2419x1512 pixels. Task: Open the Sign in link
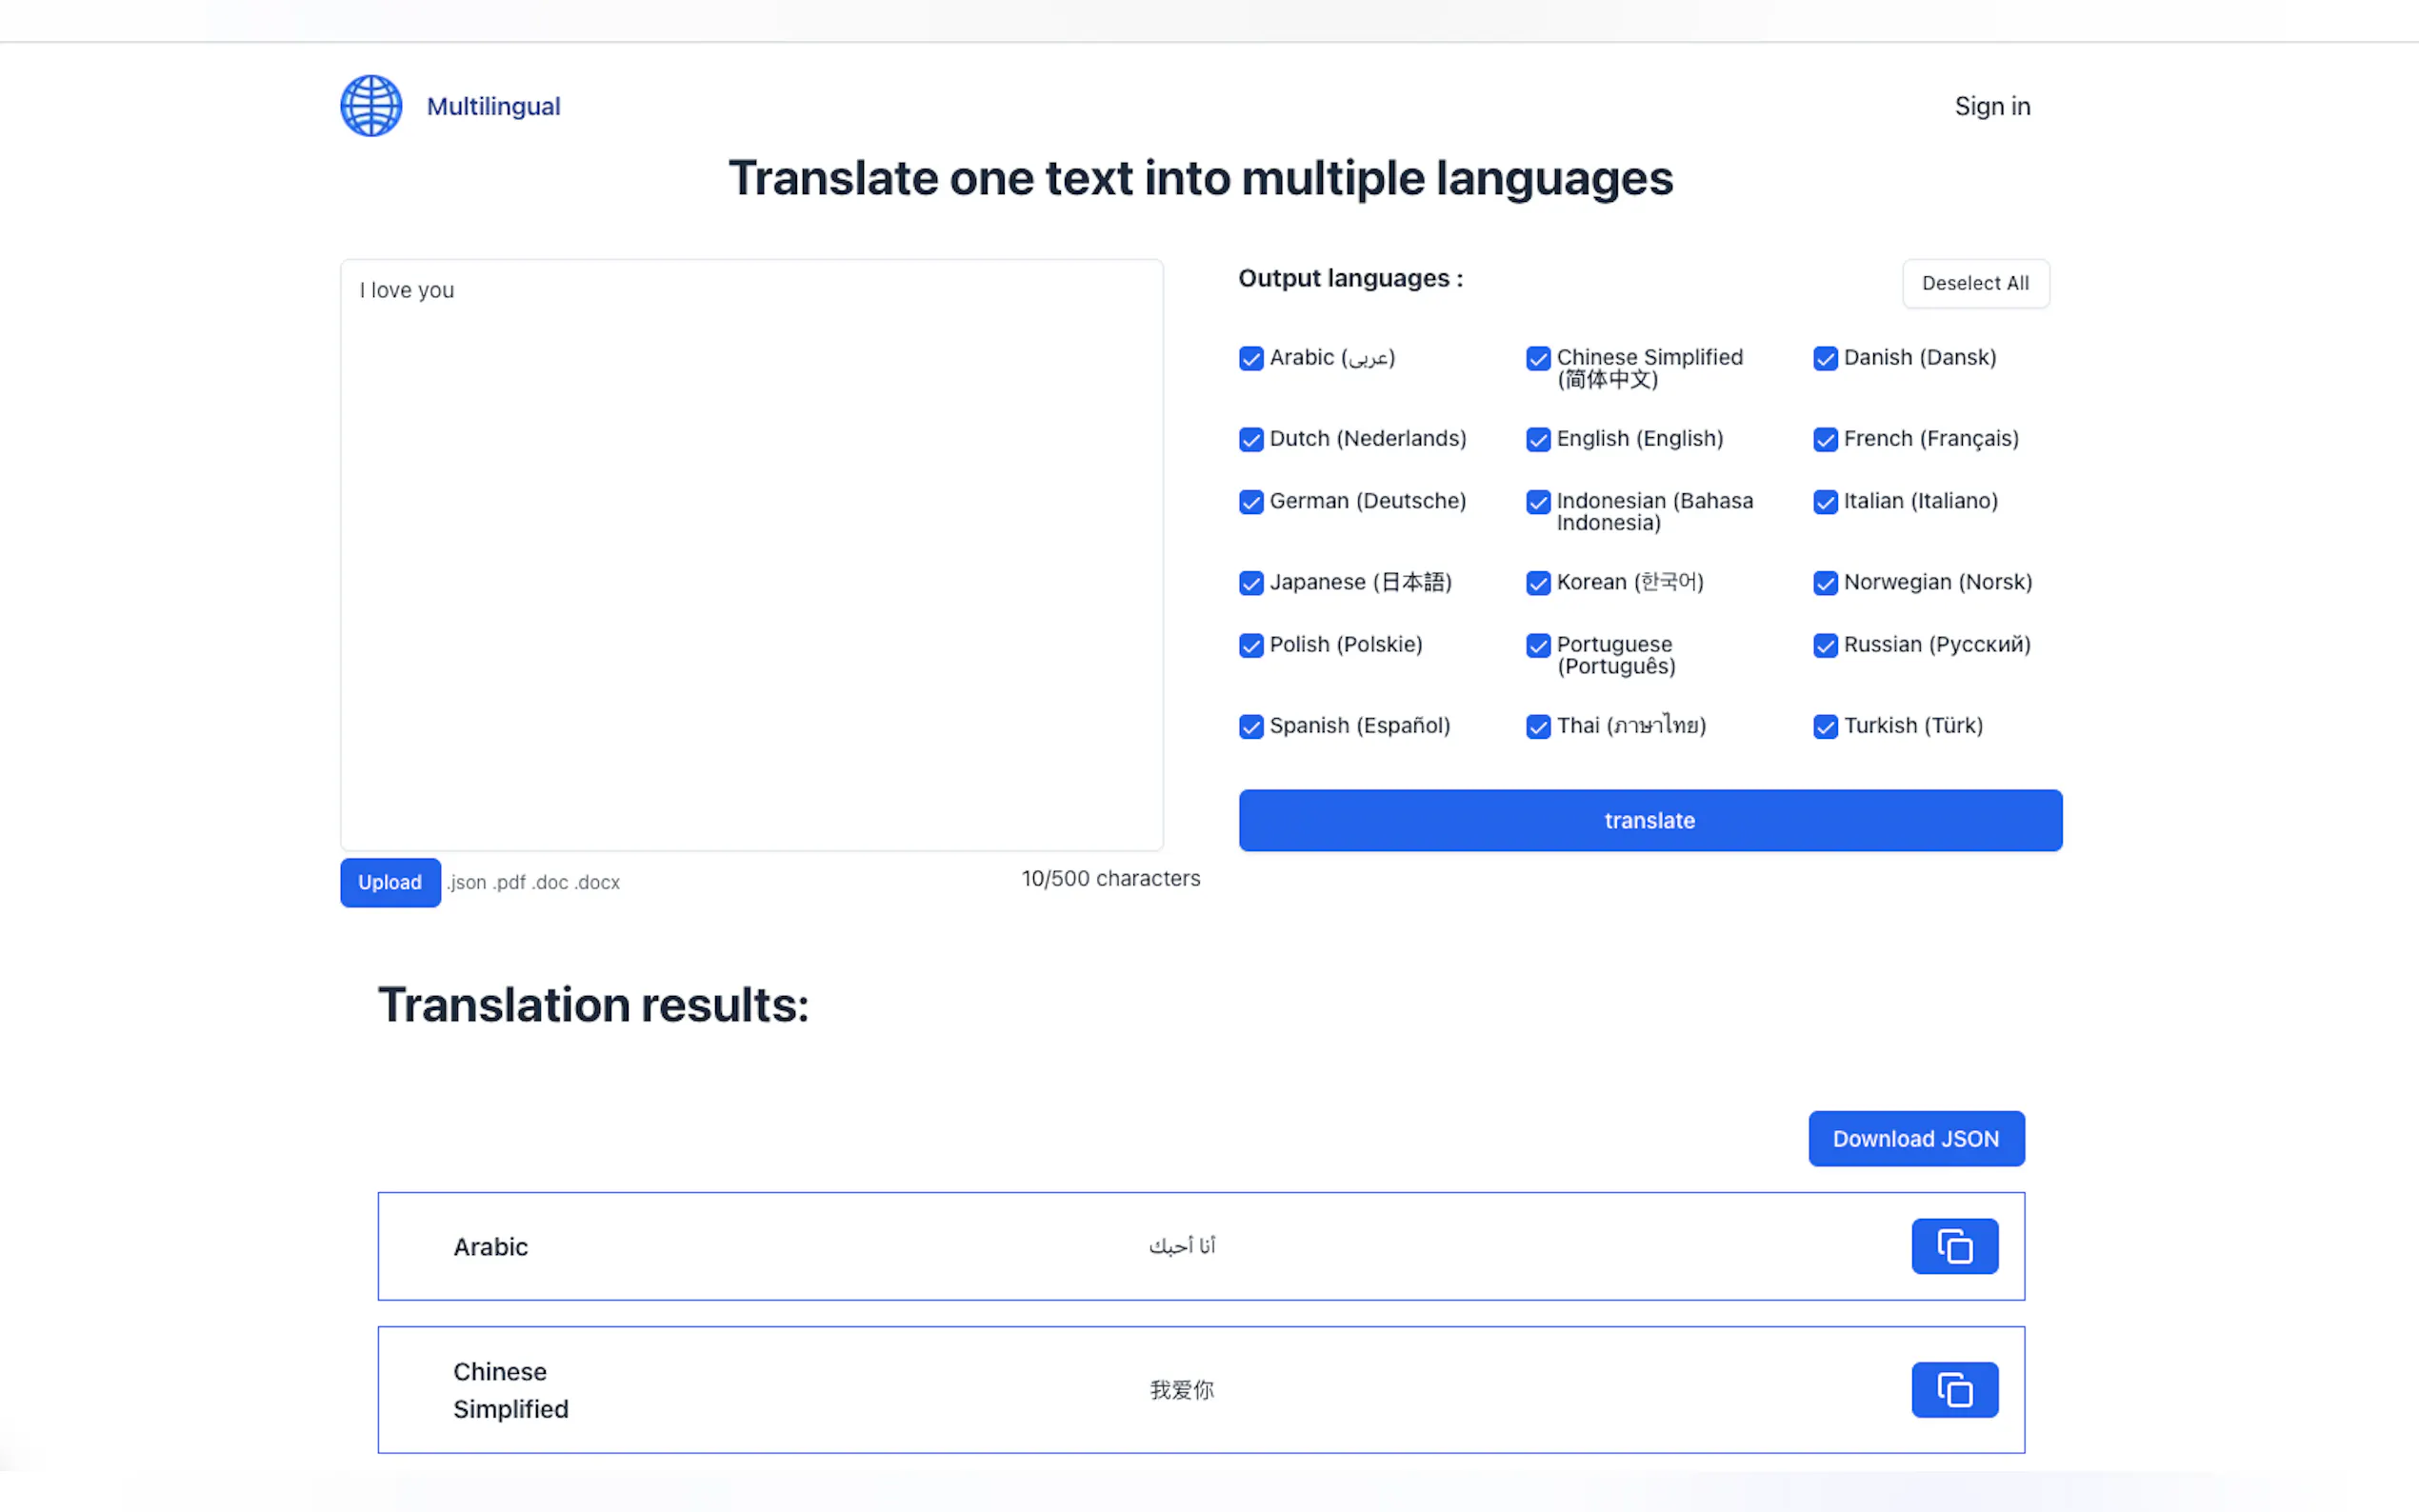click(1991, 106)
